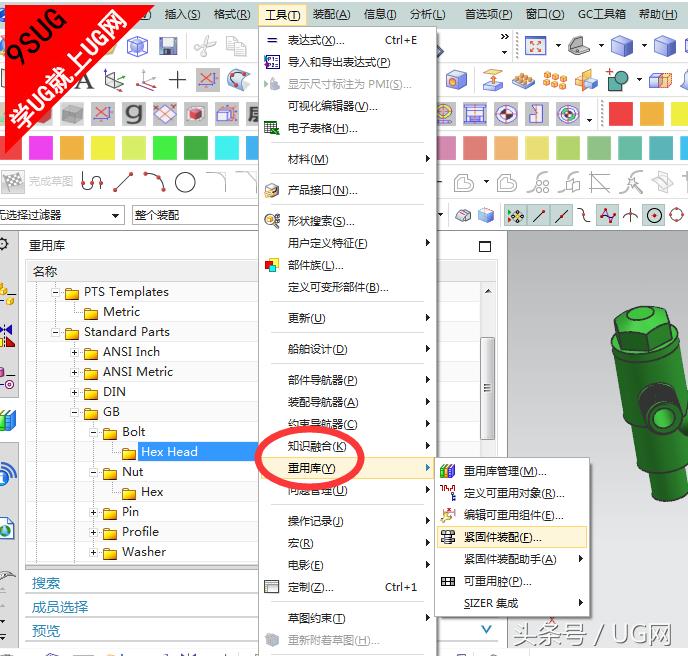Image resolution: width=688 pixels, height=656 pixels.
Task: Click the Part Families icon
Action: pyautogui.click(x=272, y=265)
